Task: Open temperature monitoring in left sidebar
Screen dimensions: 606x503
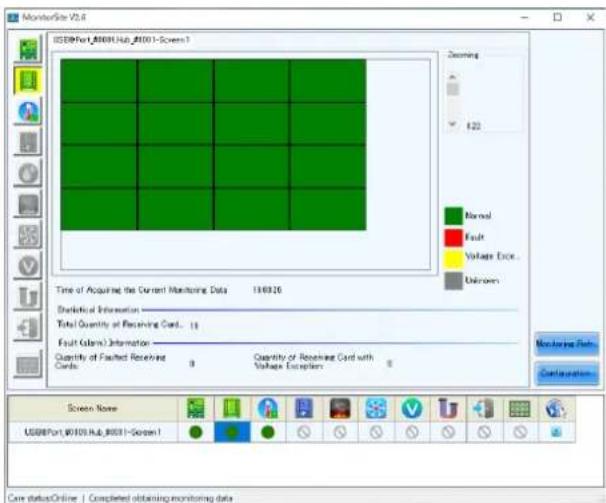Action: pyautogui.click(x=28, y=112)
